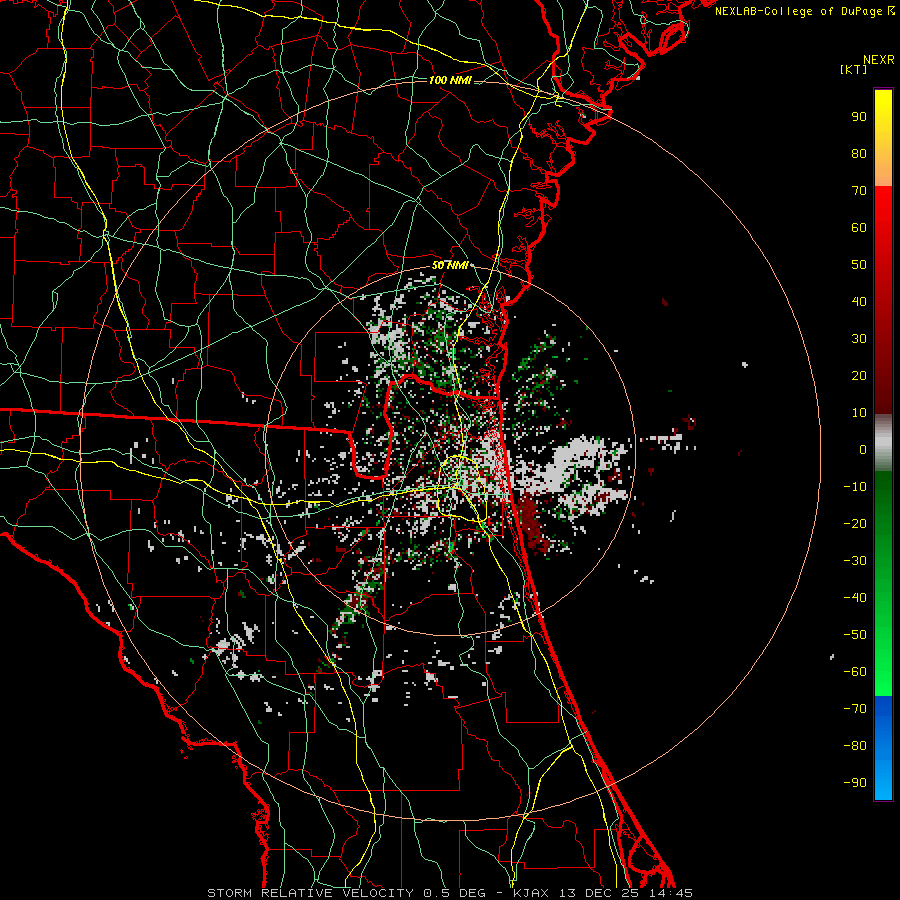
Task: Click the -80 knot scale label
Action: 855,746
